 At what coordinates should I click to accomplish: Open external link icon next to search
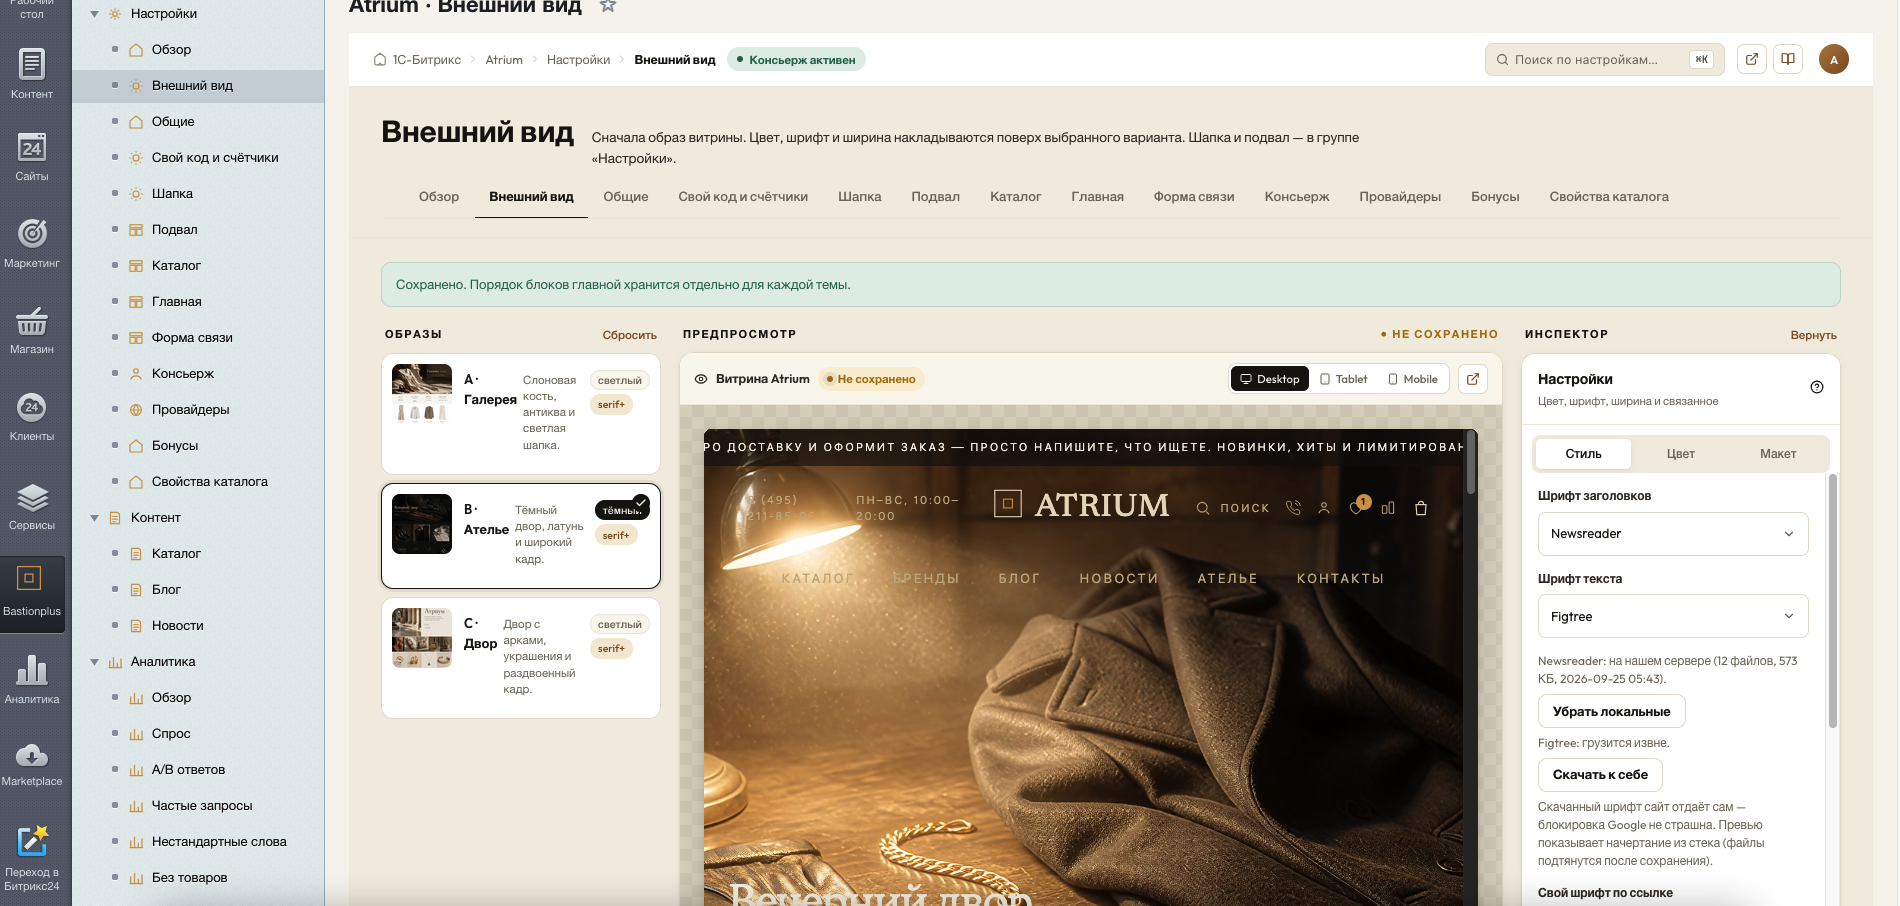1752,59
